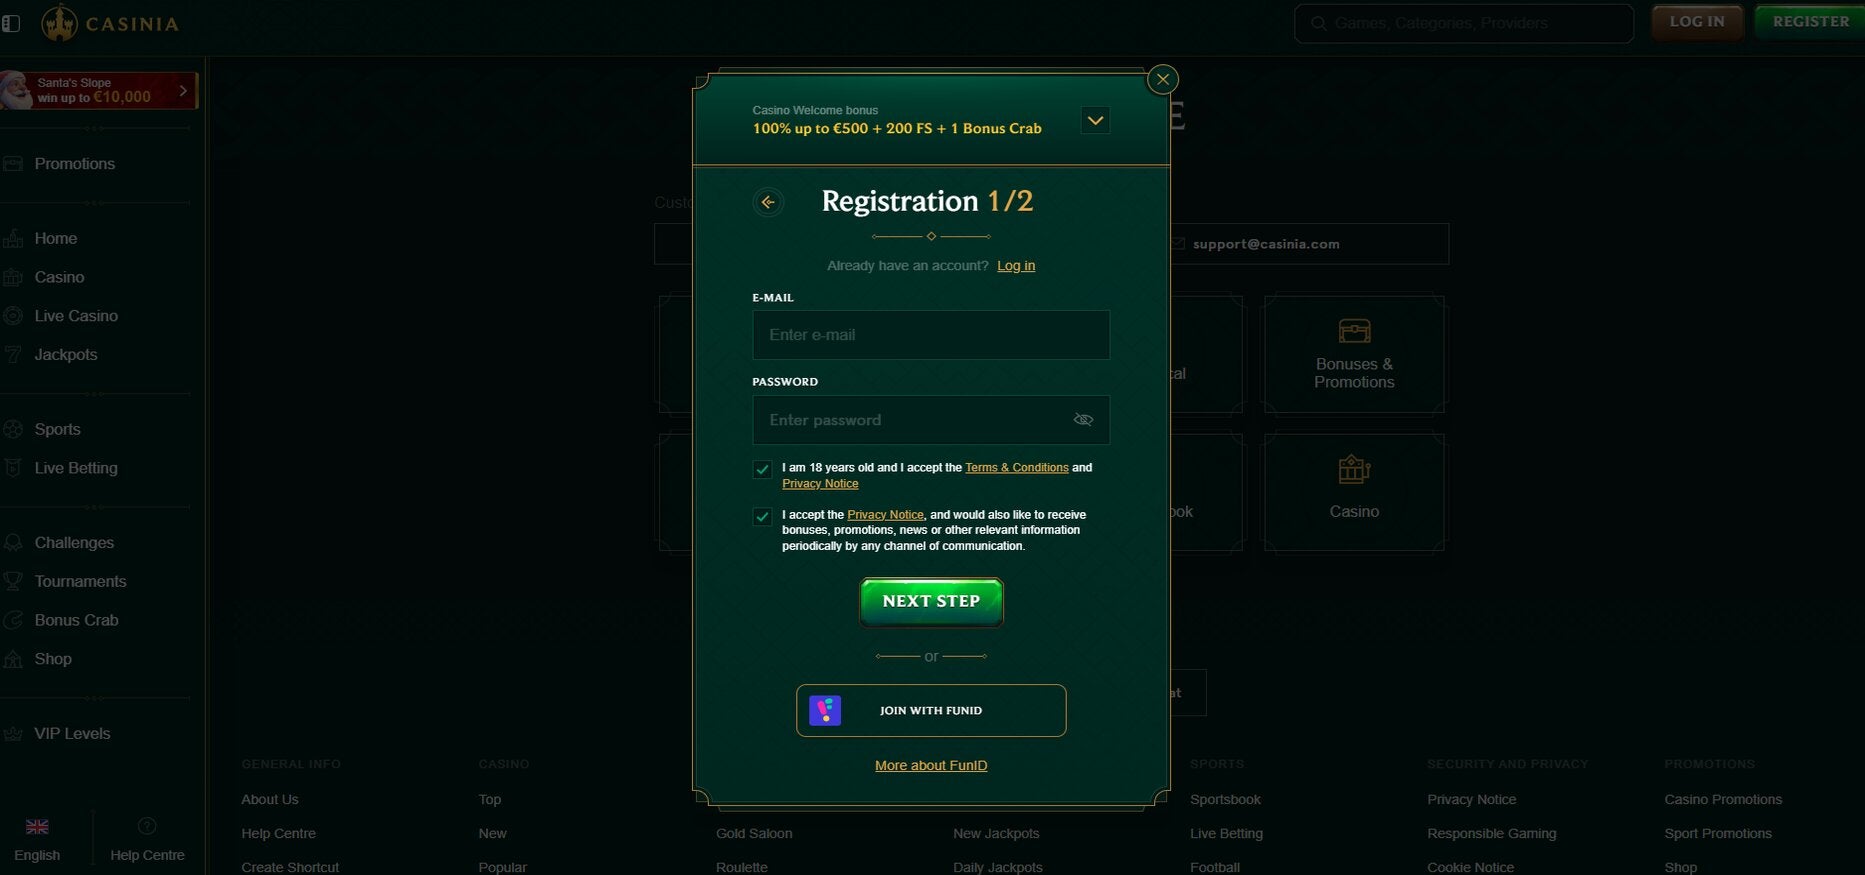
Task: Open Daily Jackpots footer link
Action: click(998, 868)
